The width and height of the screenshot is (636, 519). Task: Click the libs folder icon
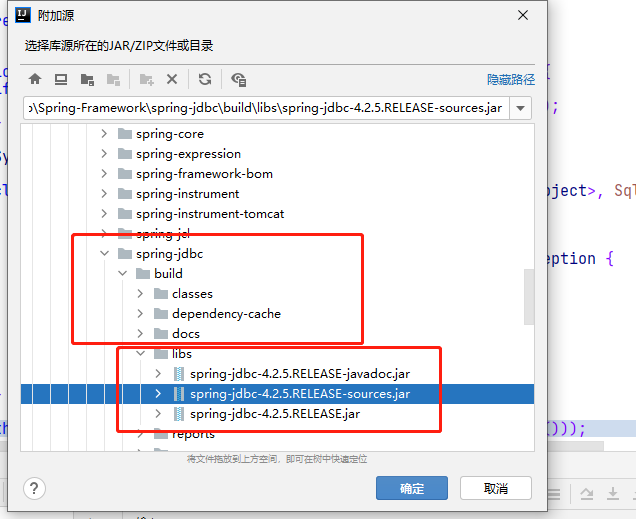[161, 354]
